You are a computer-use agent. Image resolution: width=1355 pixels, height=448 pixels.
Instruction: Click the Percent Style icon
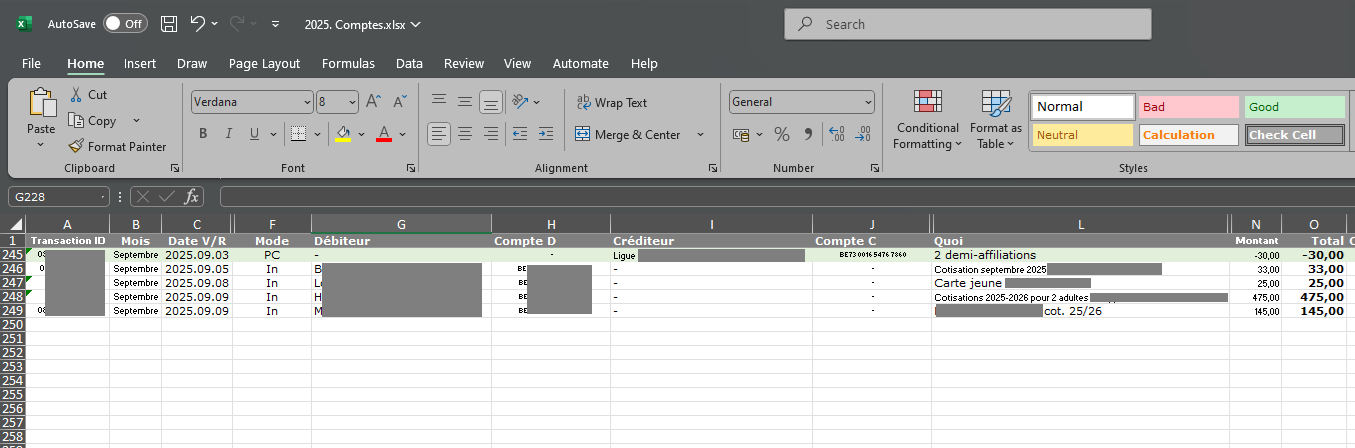click(782, 134)
